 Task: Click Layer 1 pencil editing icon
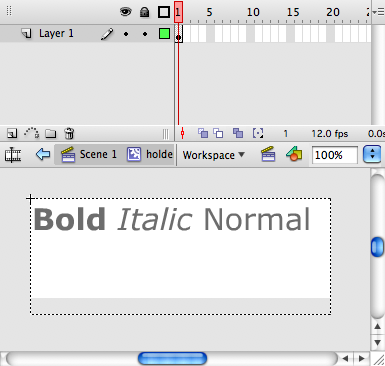[107, 34]
